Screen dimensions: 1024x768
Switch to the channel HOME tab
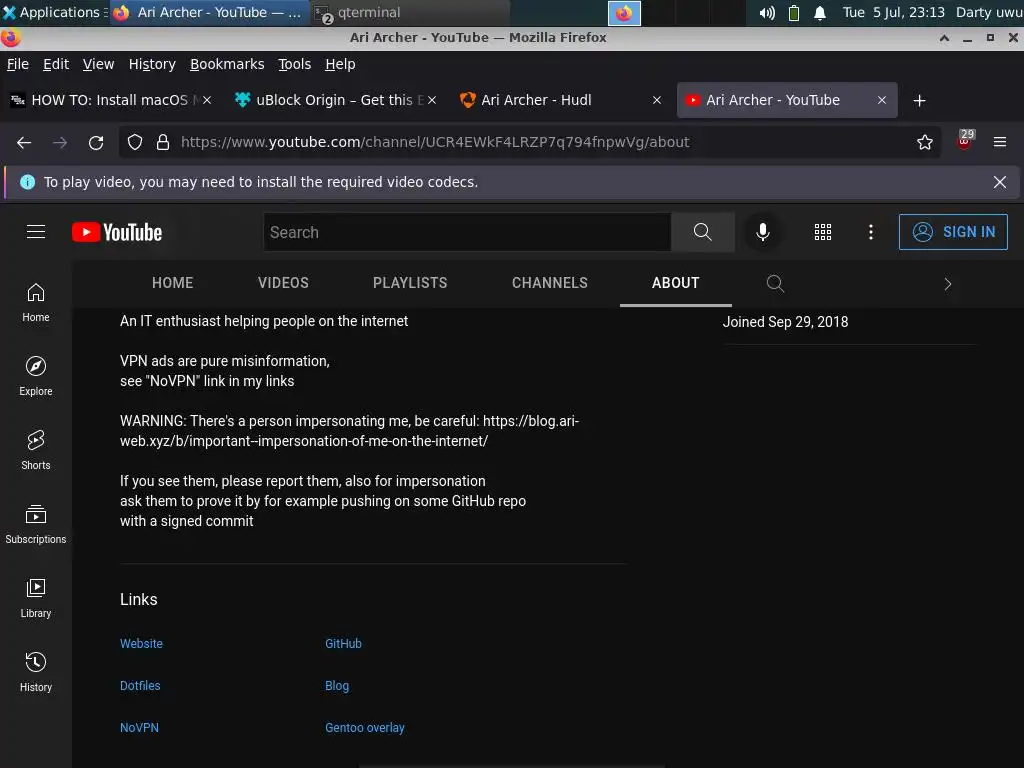tap(172, 283)
